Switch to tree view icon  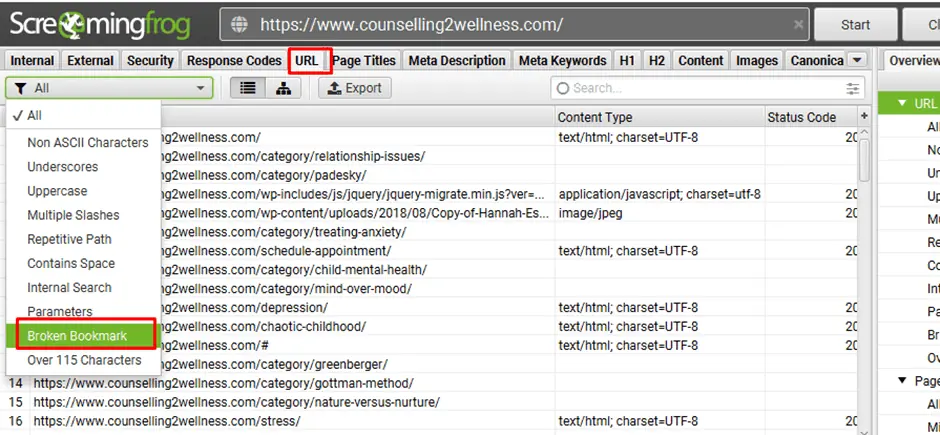coord(283,88)
